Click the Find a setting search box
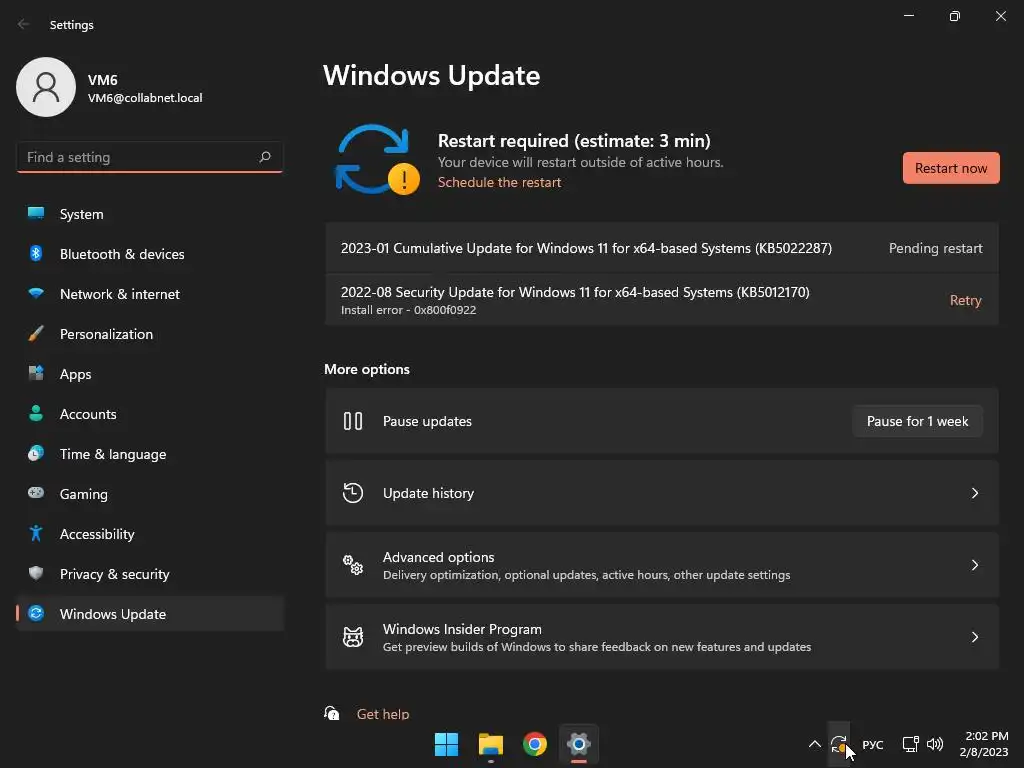The image size is (1024, 768). pyautogui.click(x=150, y=157)
